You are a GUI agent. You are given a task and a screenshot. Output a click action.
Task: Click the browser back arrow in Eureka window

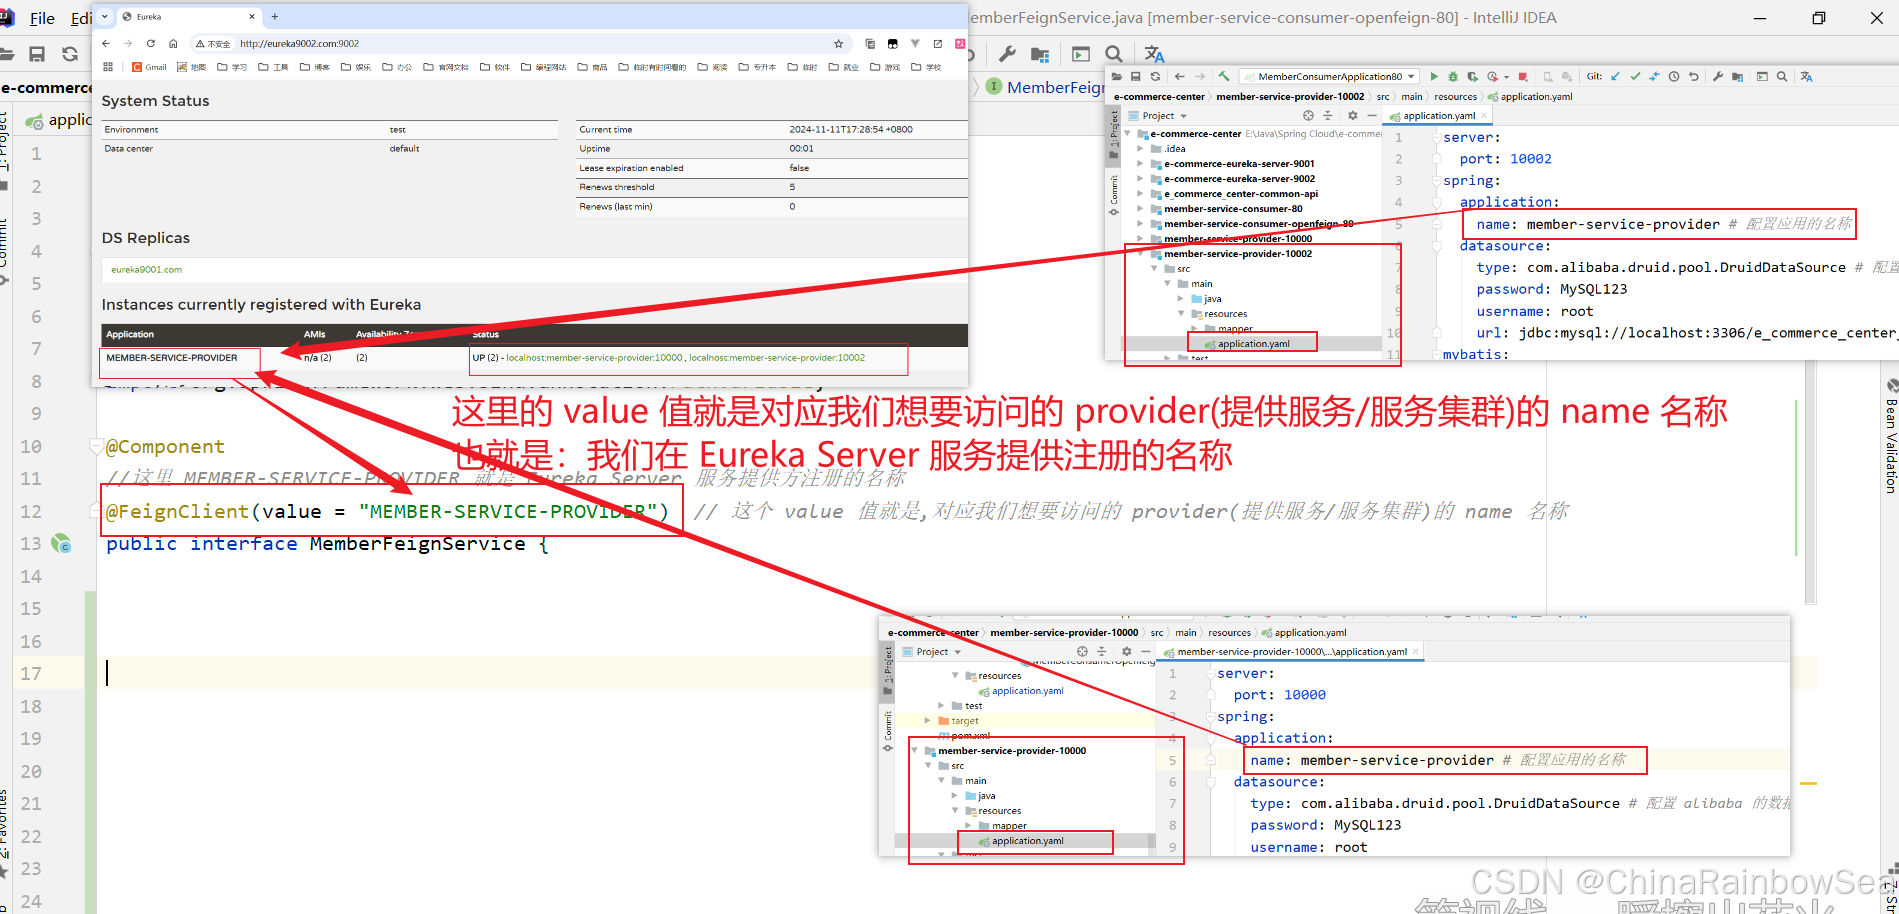coord(106,43)
